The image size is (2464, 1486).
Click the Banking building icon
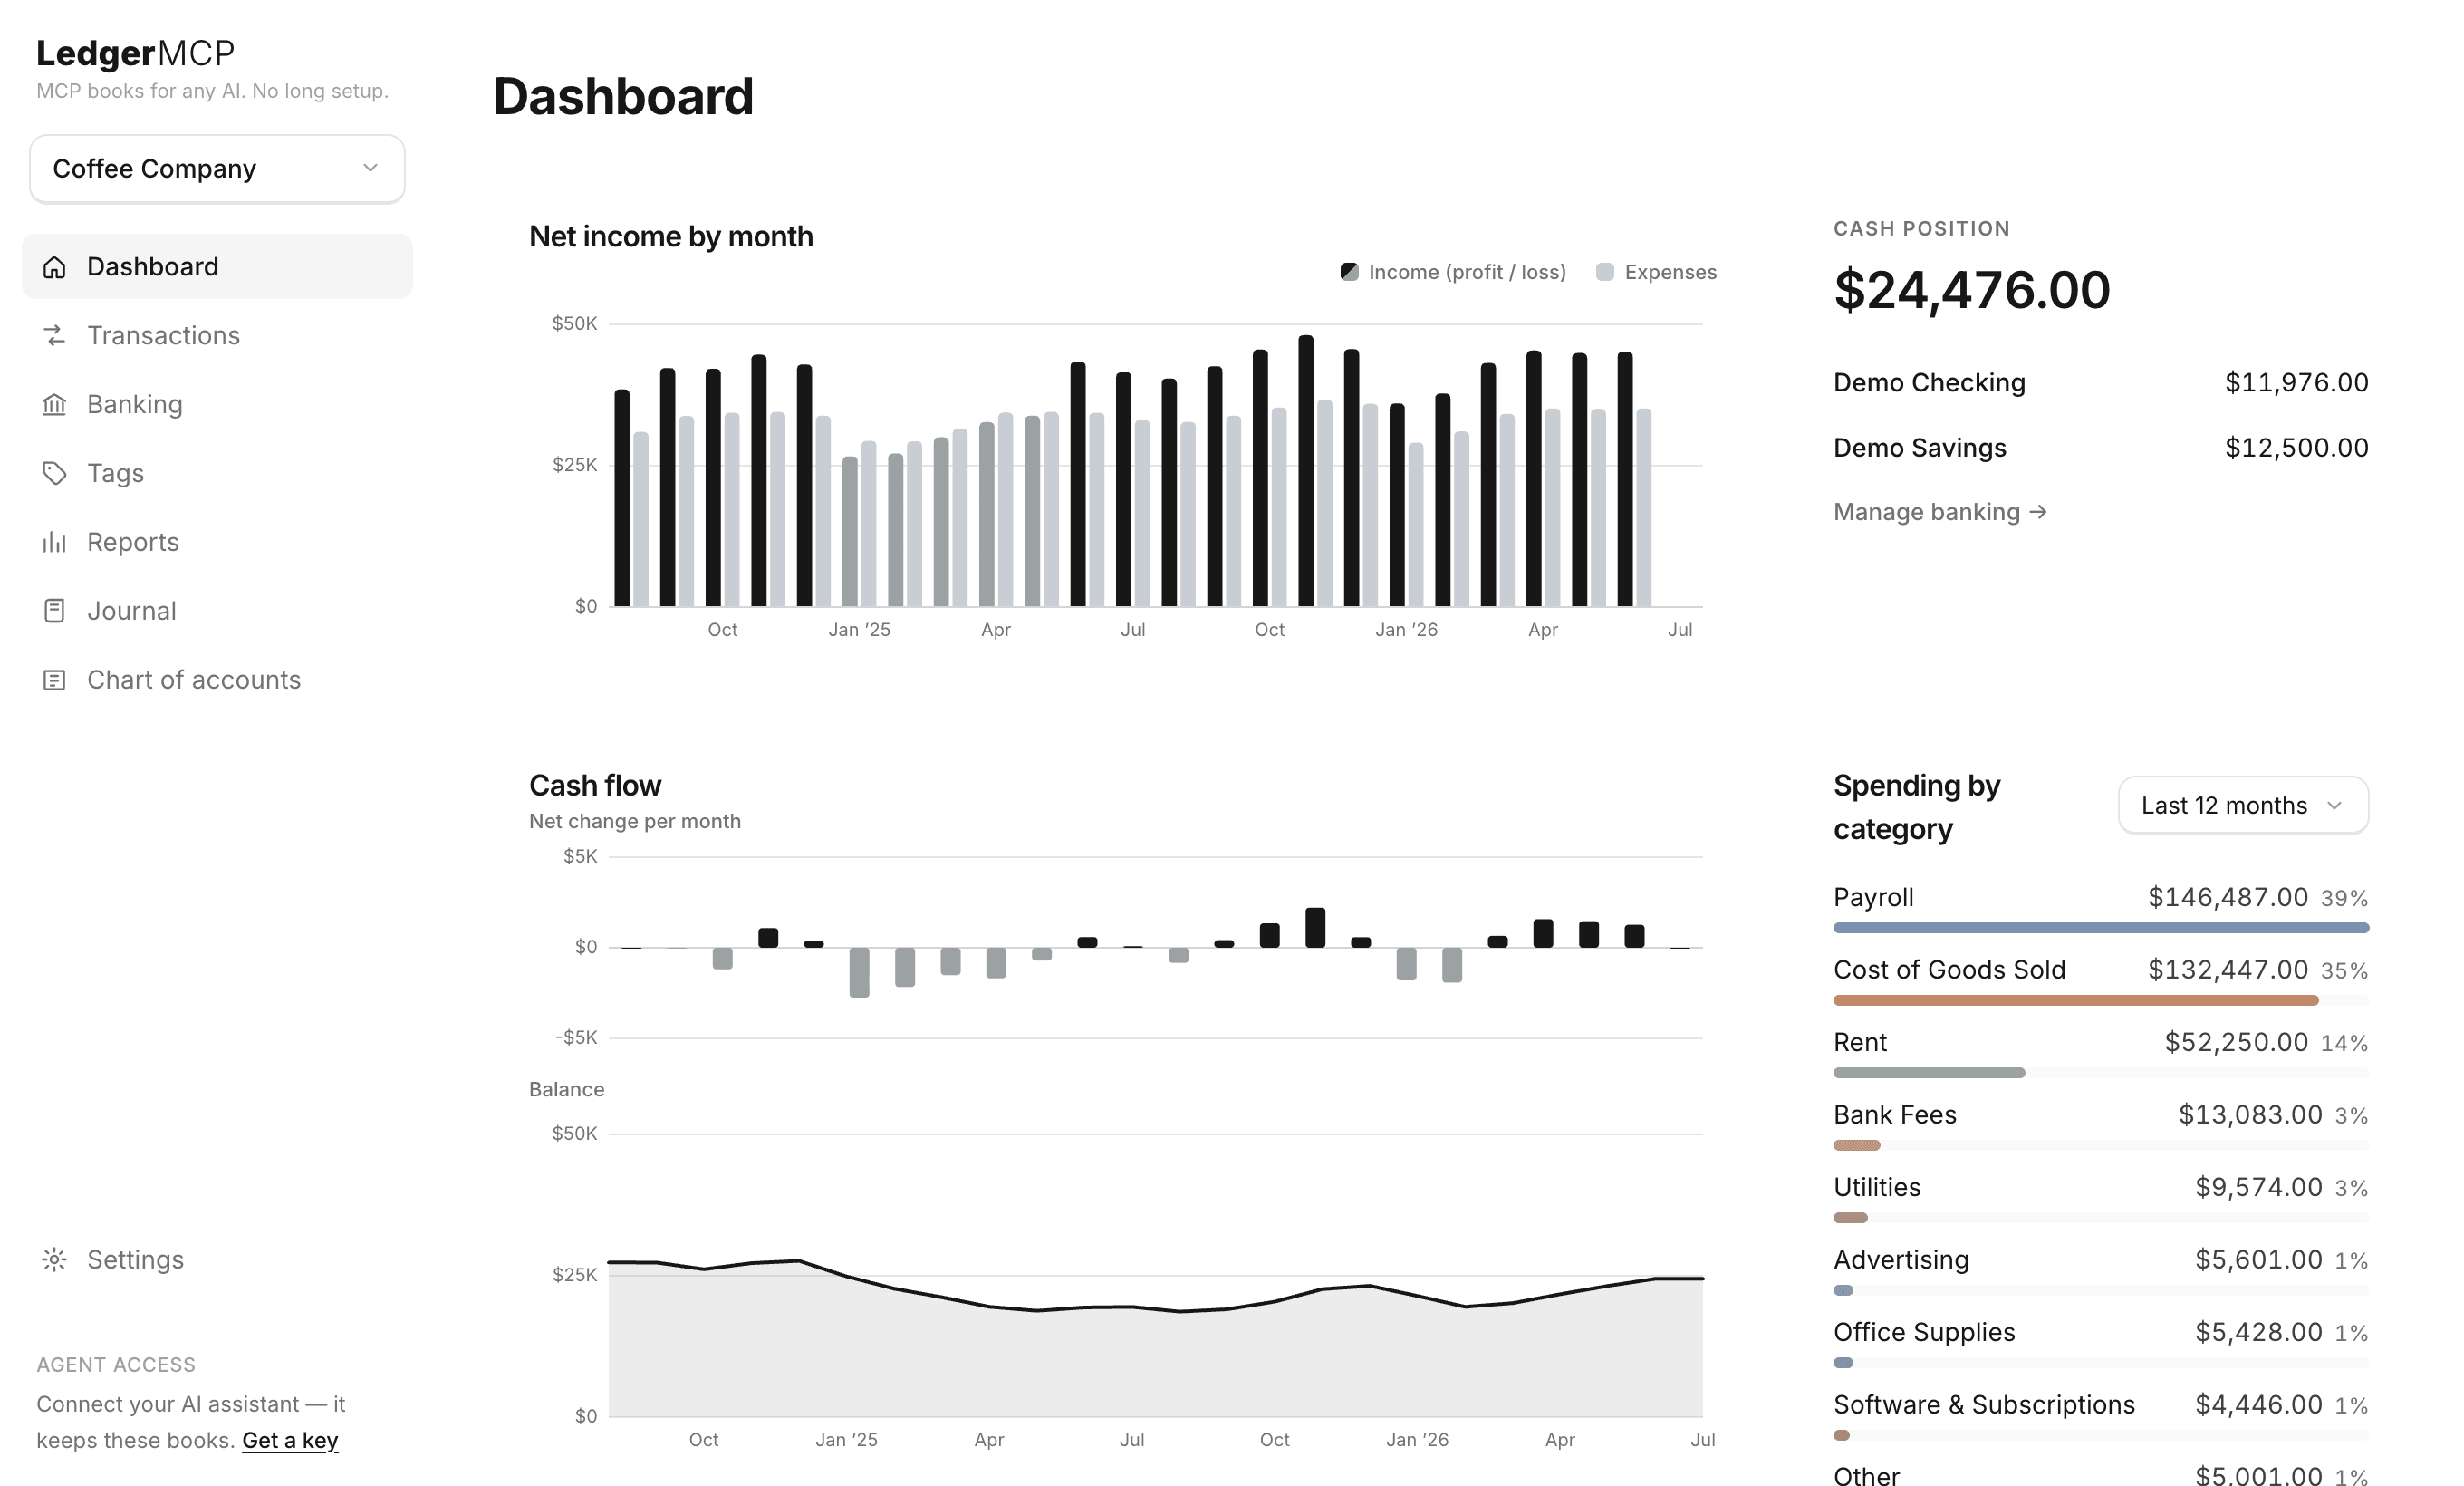[54, 405]
